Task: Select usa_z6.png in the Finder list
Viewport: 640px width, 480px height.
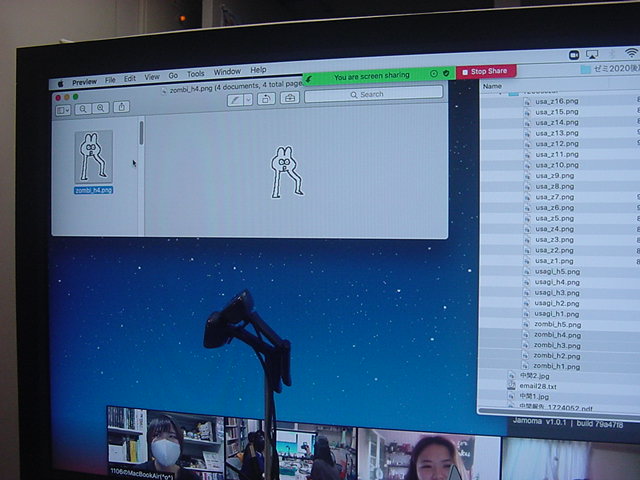Action: [x=555, y=207]
